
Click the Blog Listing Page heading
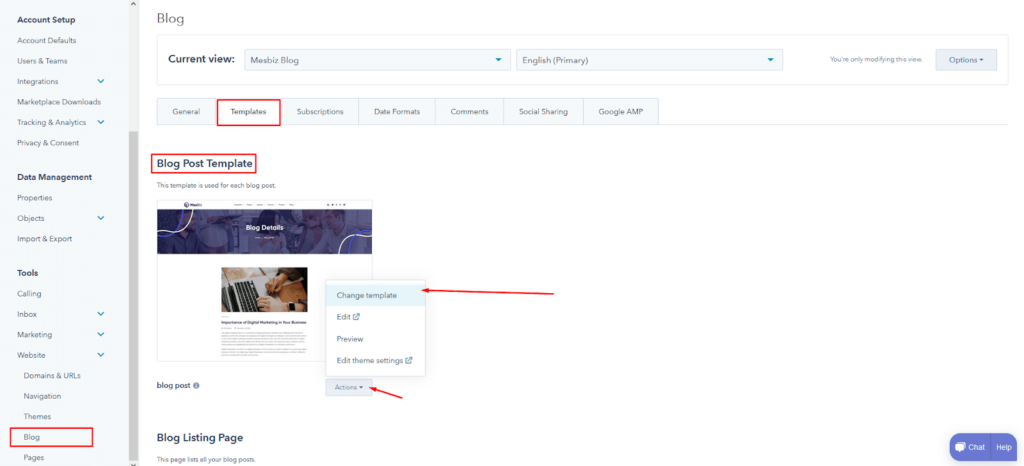tap(200, 437)
